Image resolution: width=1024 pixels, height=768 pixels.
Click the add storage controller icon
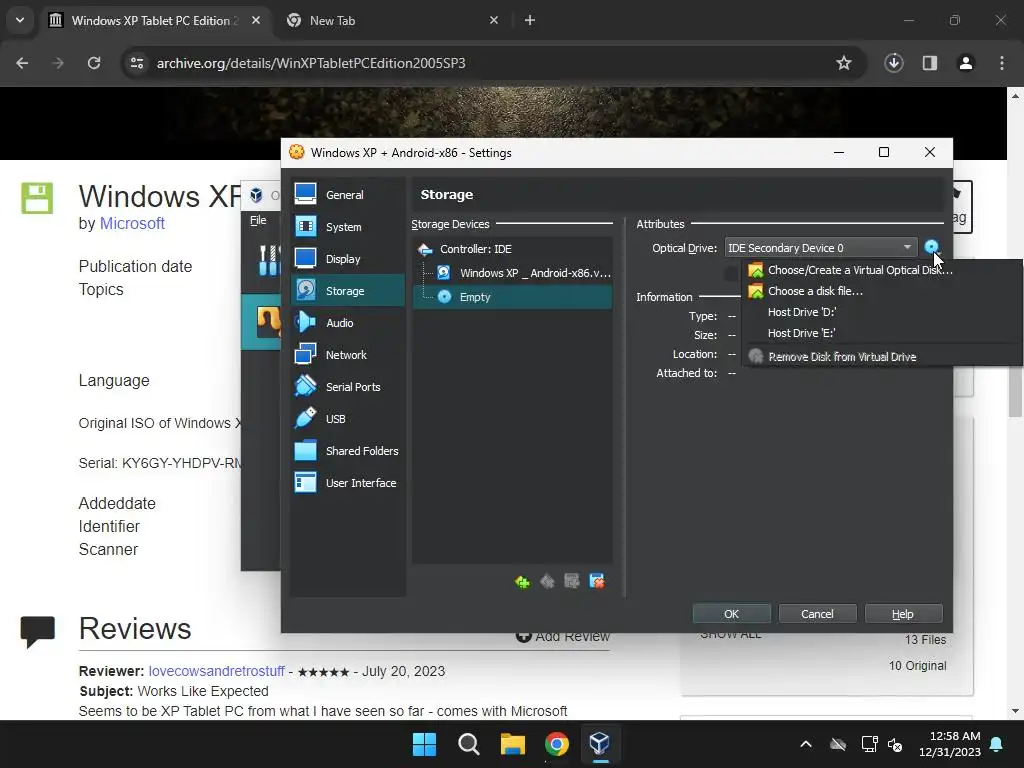[522, 581]
